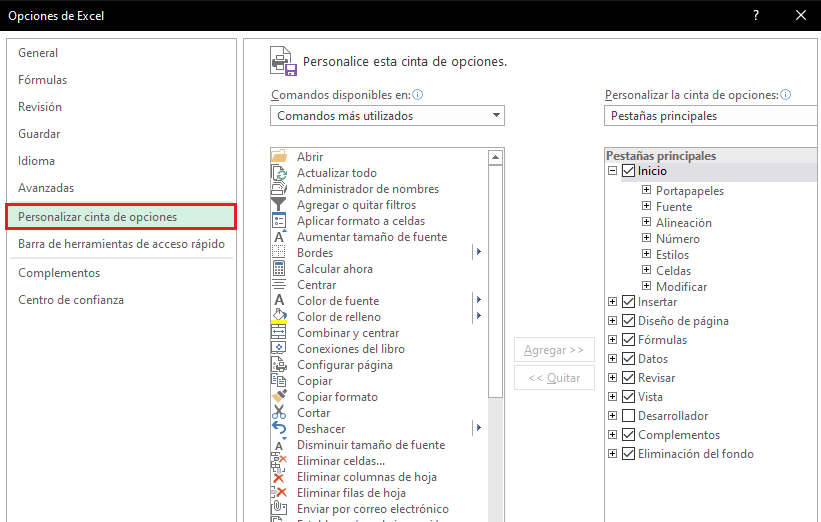821x522 pixels.
Task: Uncheck the Insertar tab checkbox
Action: click(x=628, y=302)
